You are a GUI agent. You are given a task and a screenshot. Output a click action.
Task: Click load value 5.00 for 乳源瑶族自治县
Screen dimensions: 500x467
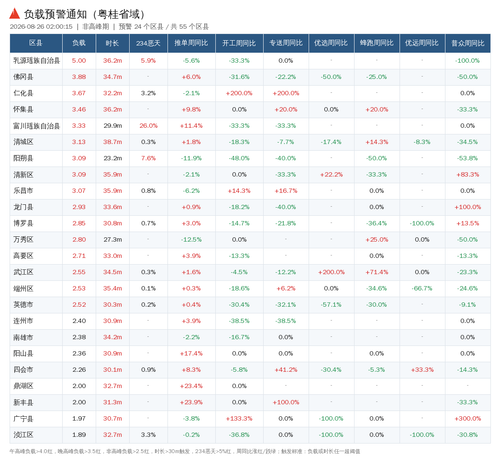79,61
